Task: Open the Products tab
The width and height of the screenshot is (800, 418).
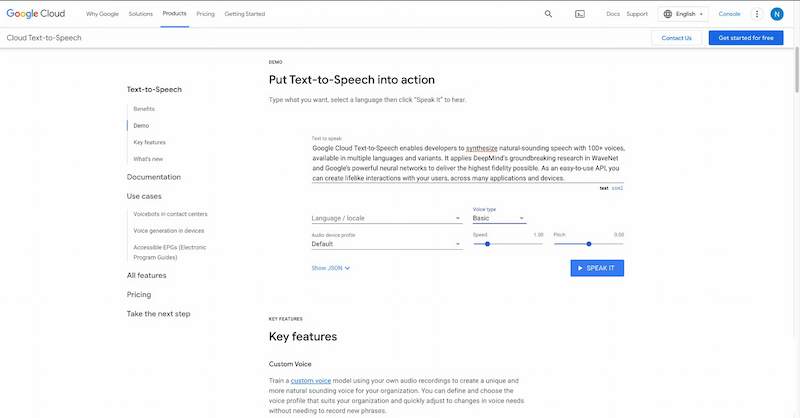Action: pos(174,14)
